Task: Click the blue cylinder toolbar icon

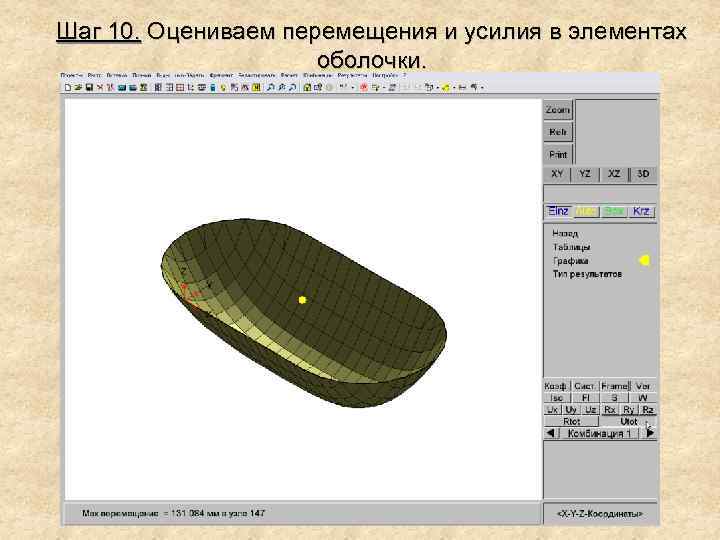Action: (x=213, y=87)
